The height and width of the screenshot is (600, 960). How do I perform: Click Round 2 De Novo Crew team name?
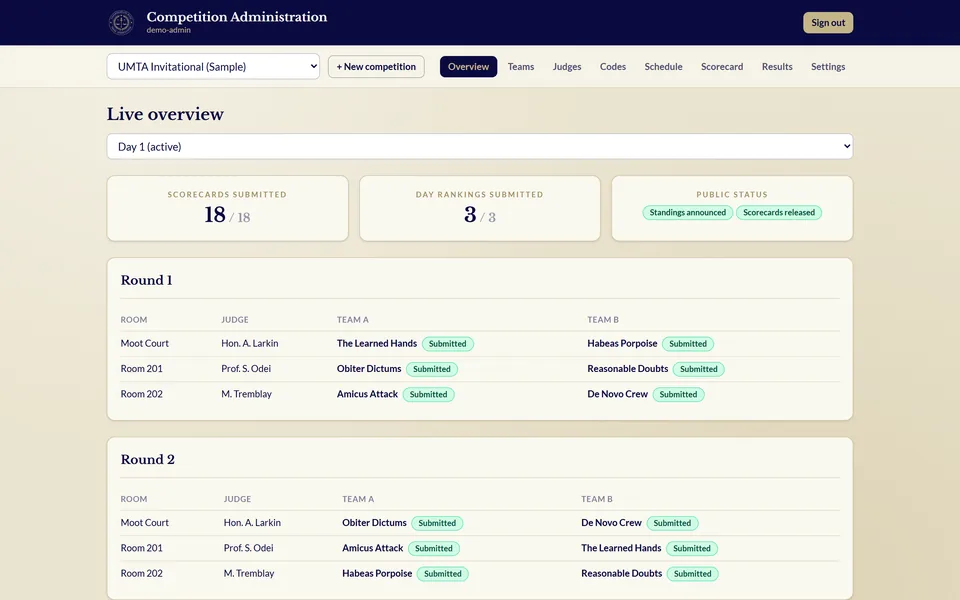point(611,523)
